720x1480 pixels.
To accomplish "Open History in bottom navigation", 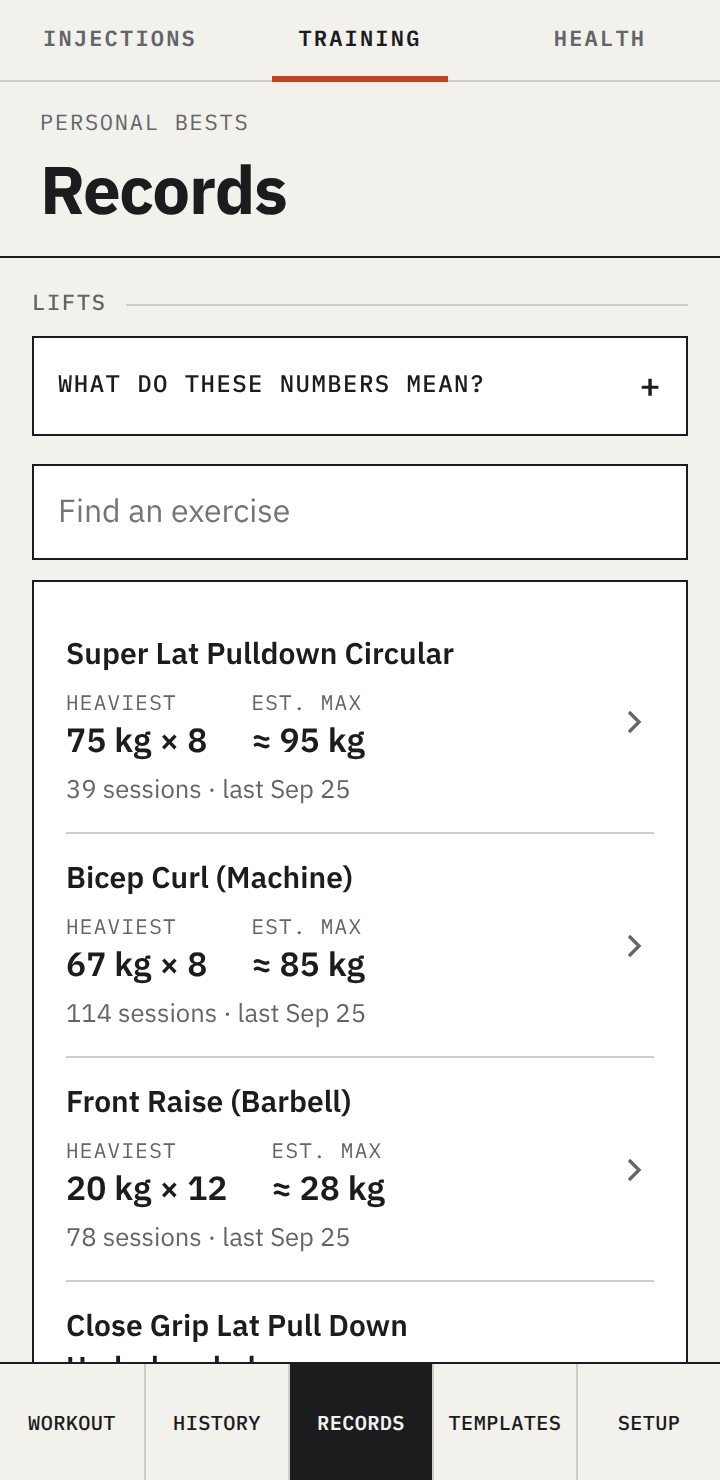I will [x=217, y=1422].
